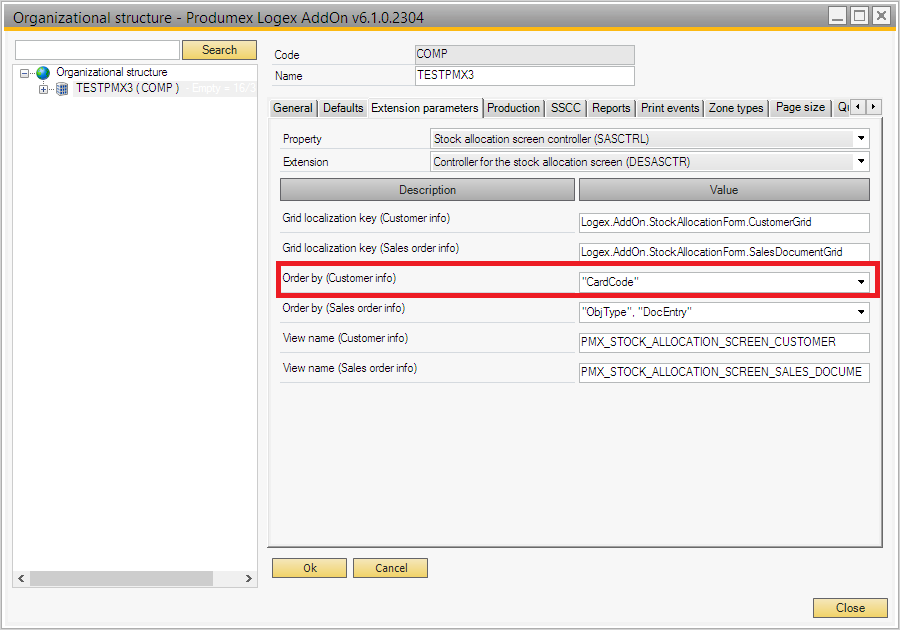Viewport: 900px width, 630px height.
Task: Click the building icon beside TESTPMX3
Action: click(62, 89)
